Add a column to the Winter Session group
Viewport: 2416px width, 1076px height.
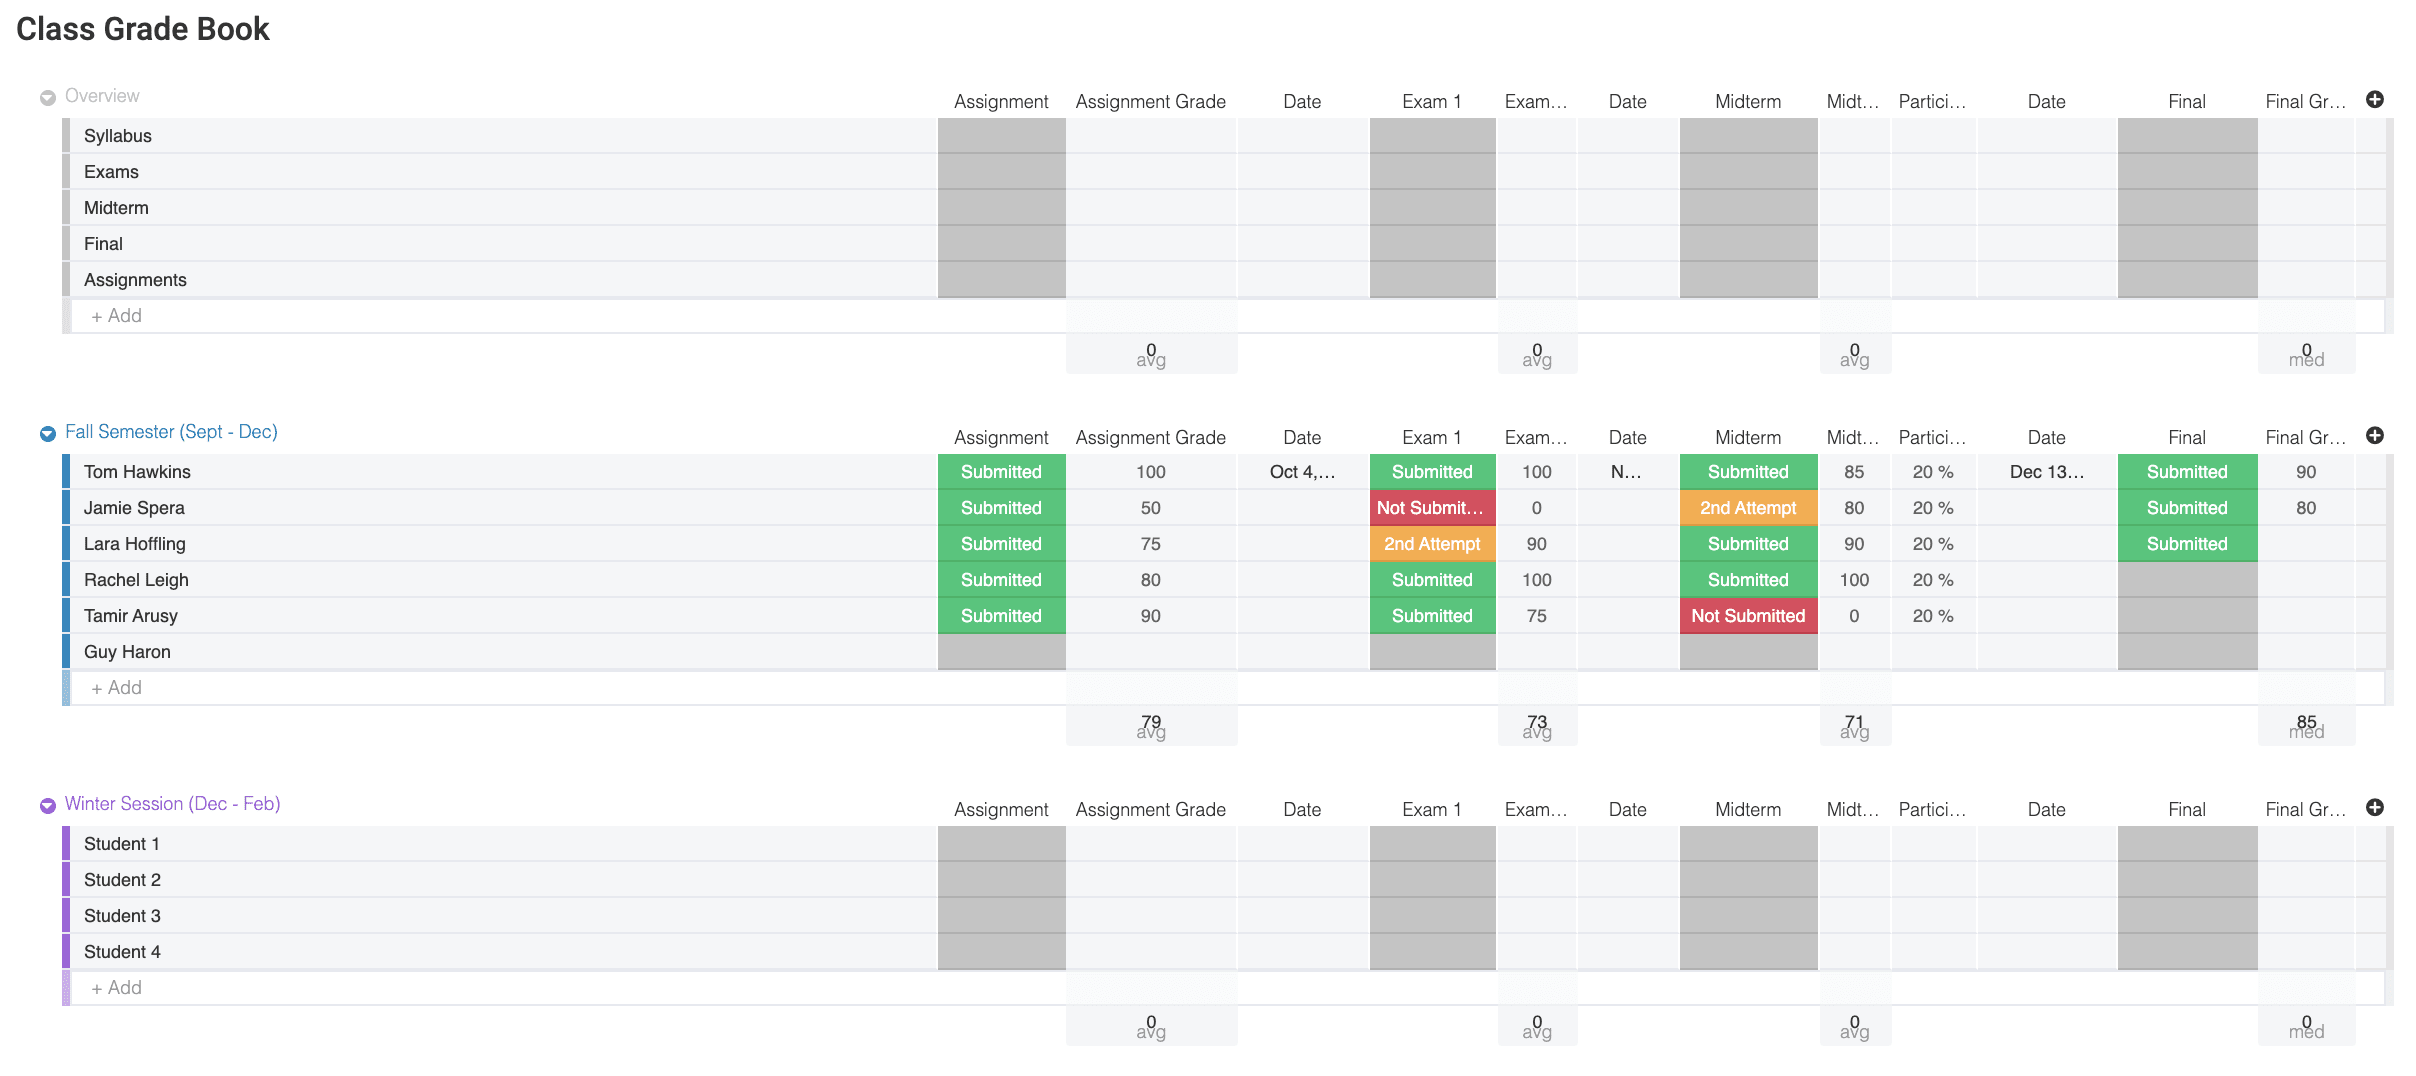(2375, 807)
